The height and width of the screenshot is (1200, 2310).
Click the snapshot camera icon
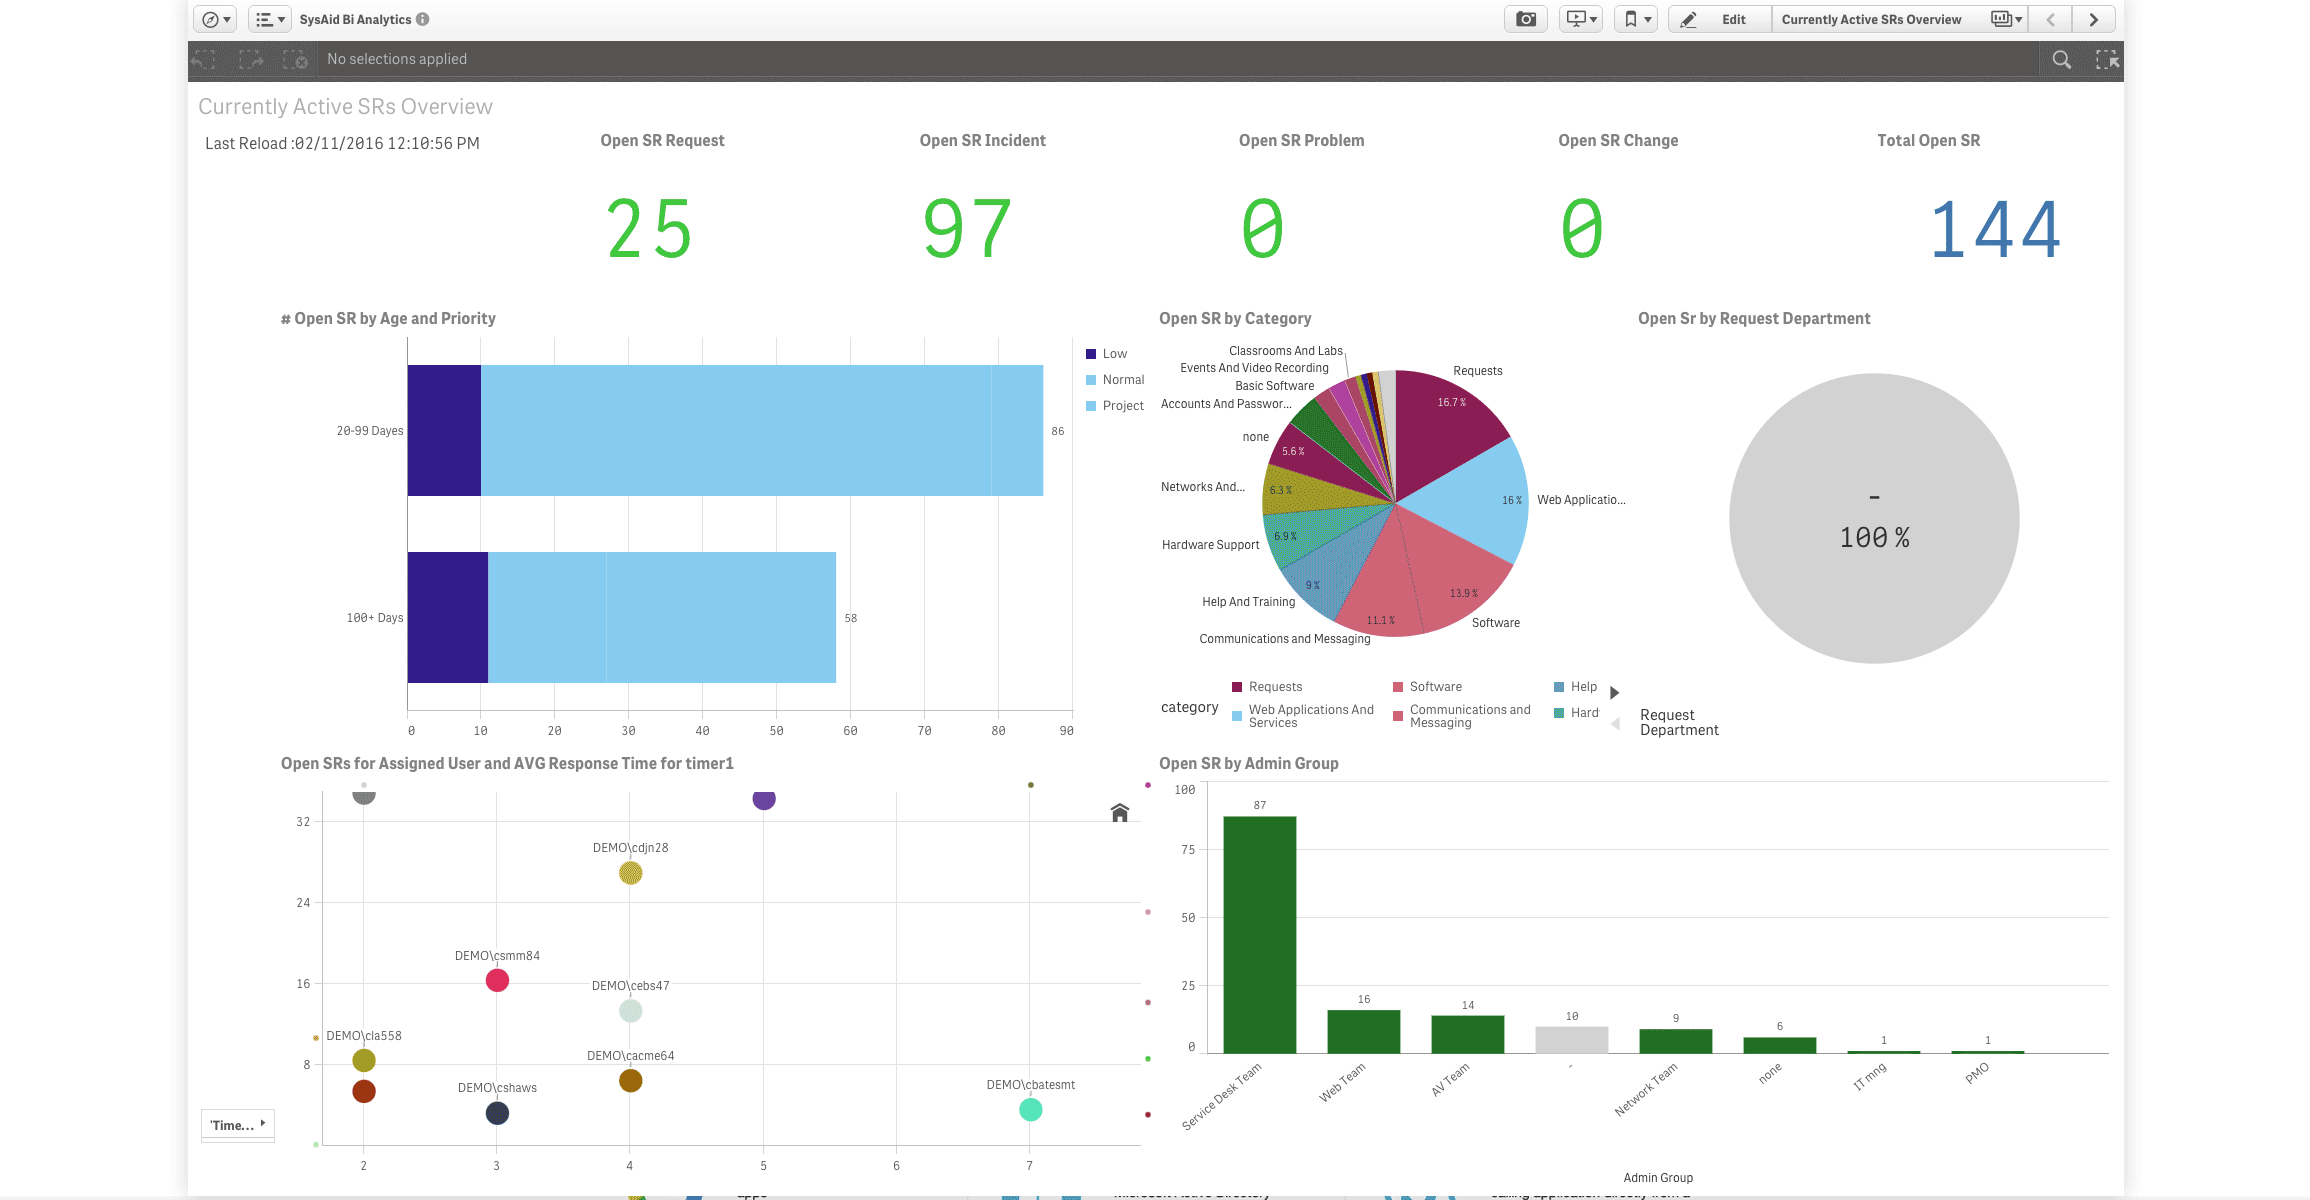coord(1525,19)
